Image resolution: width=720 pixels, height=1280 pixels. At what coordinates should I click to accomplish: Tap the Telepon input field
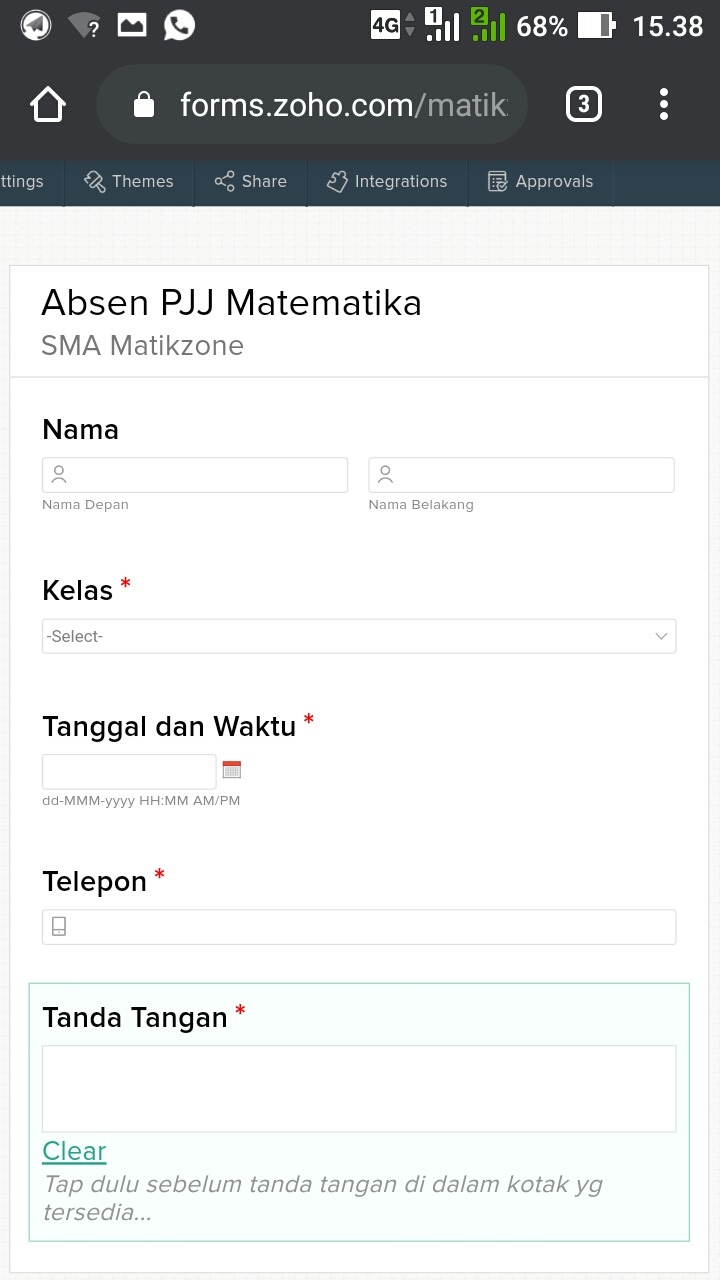359,927
